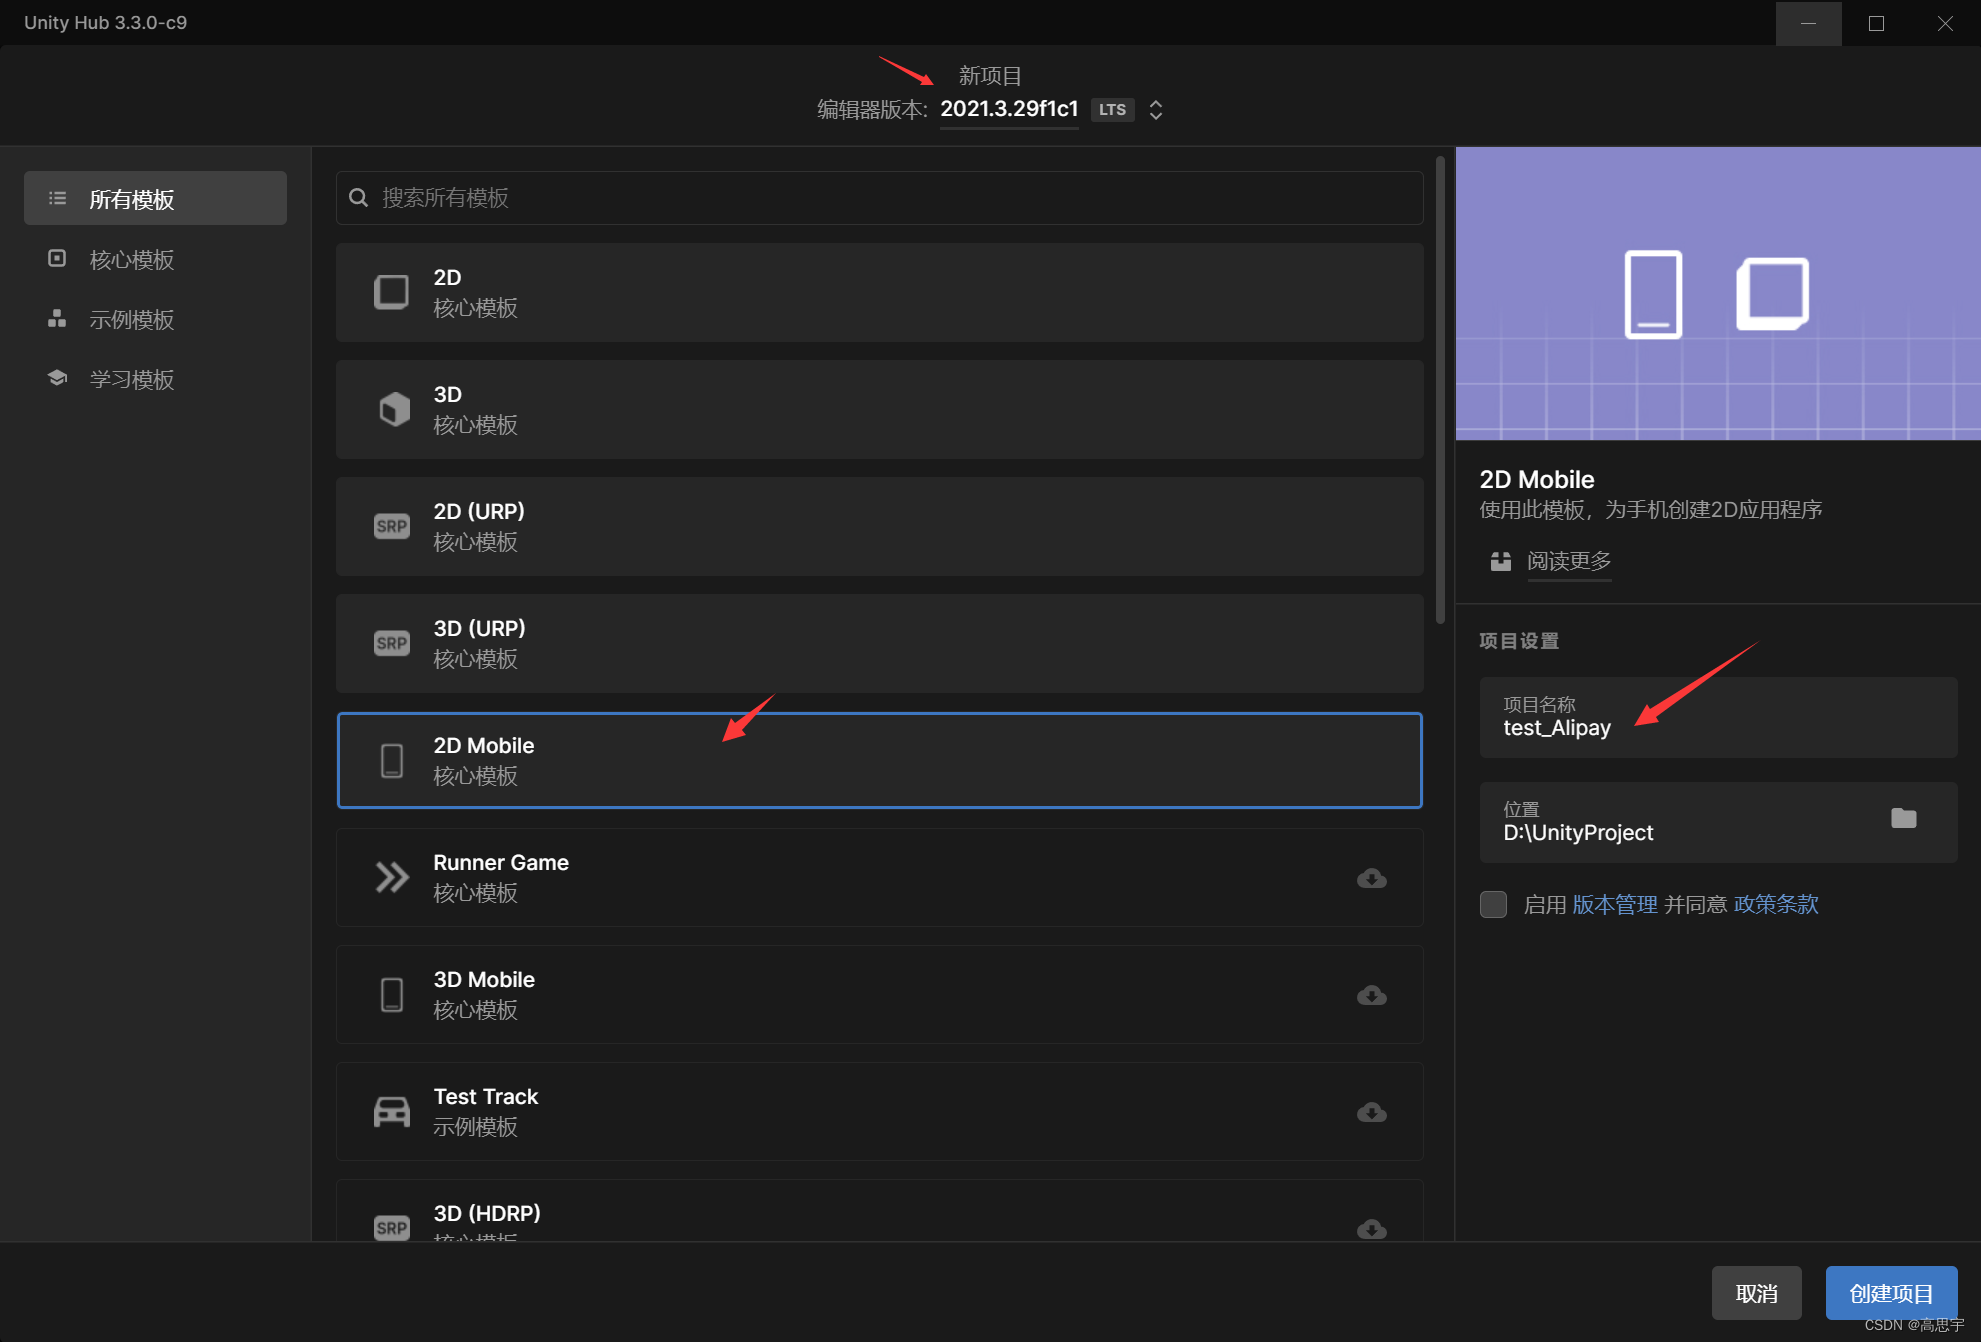
Task: Edit the project name test_Alipay field
Action: coord(1718,717)
